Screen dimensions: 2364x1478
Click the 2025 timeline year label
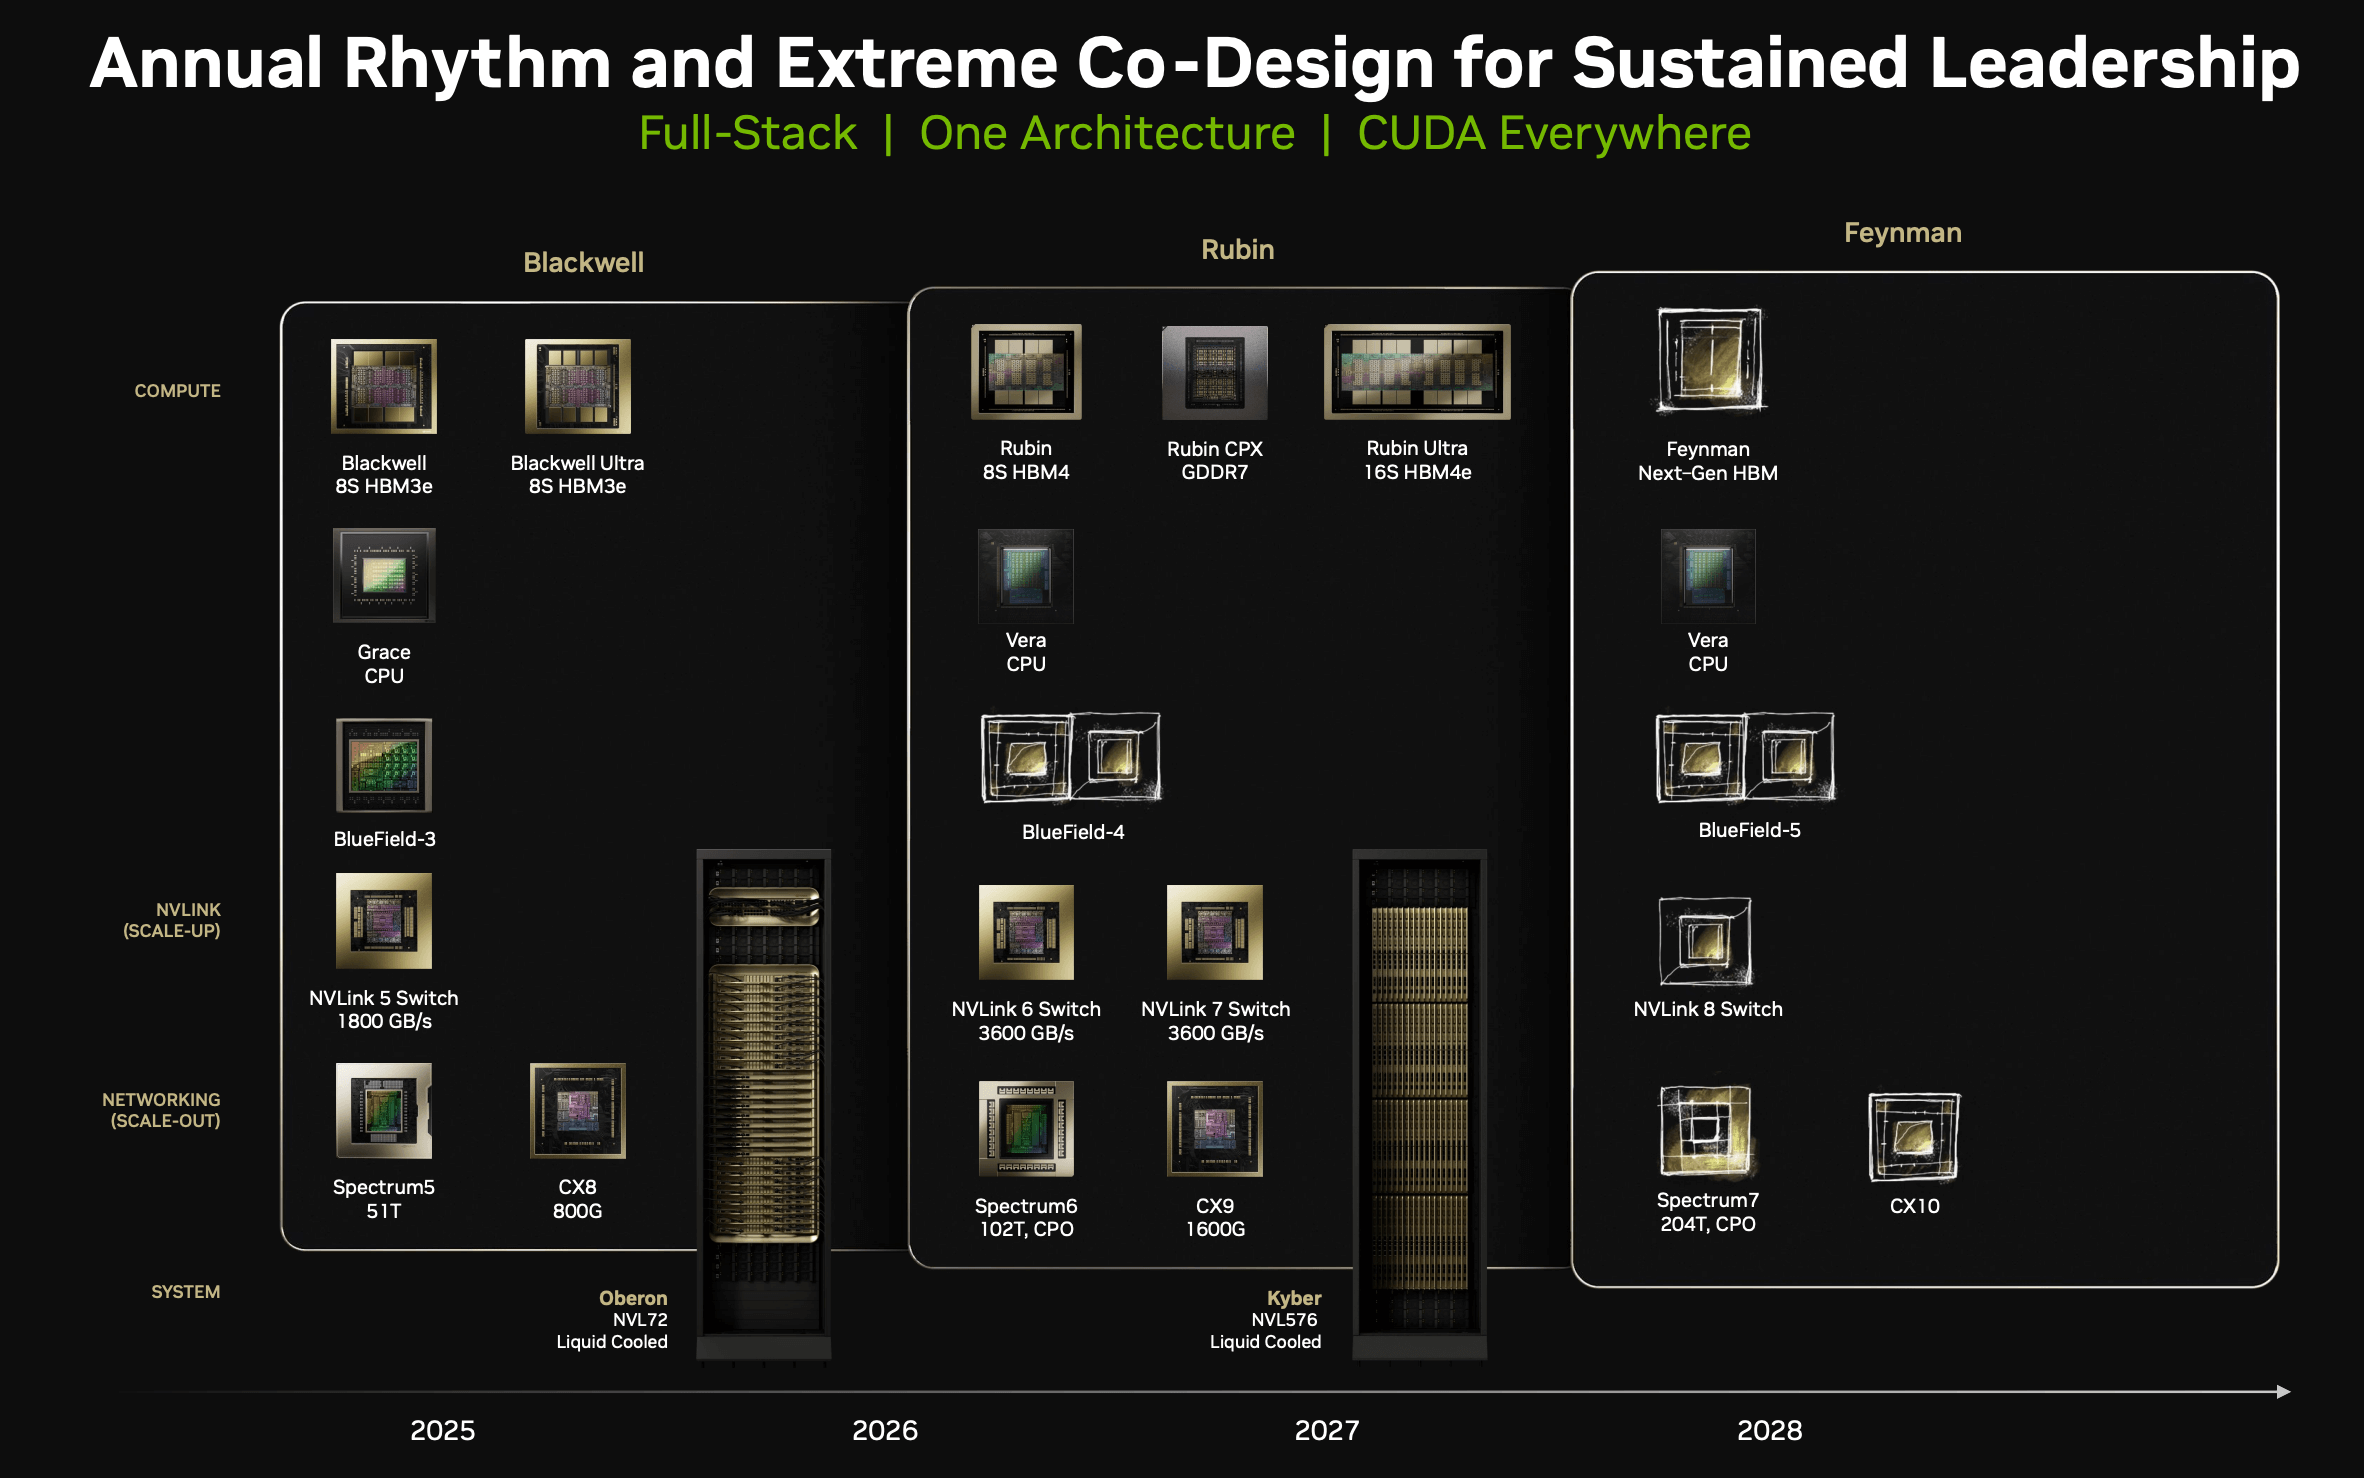point(442,1430)
